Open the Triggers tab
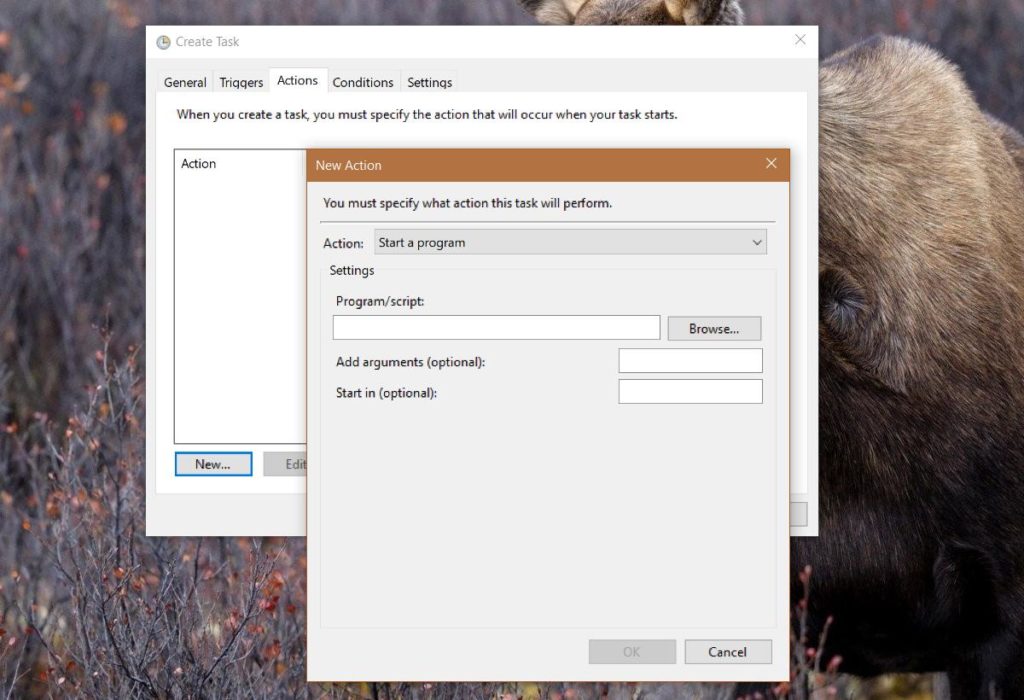 240,82
